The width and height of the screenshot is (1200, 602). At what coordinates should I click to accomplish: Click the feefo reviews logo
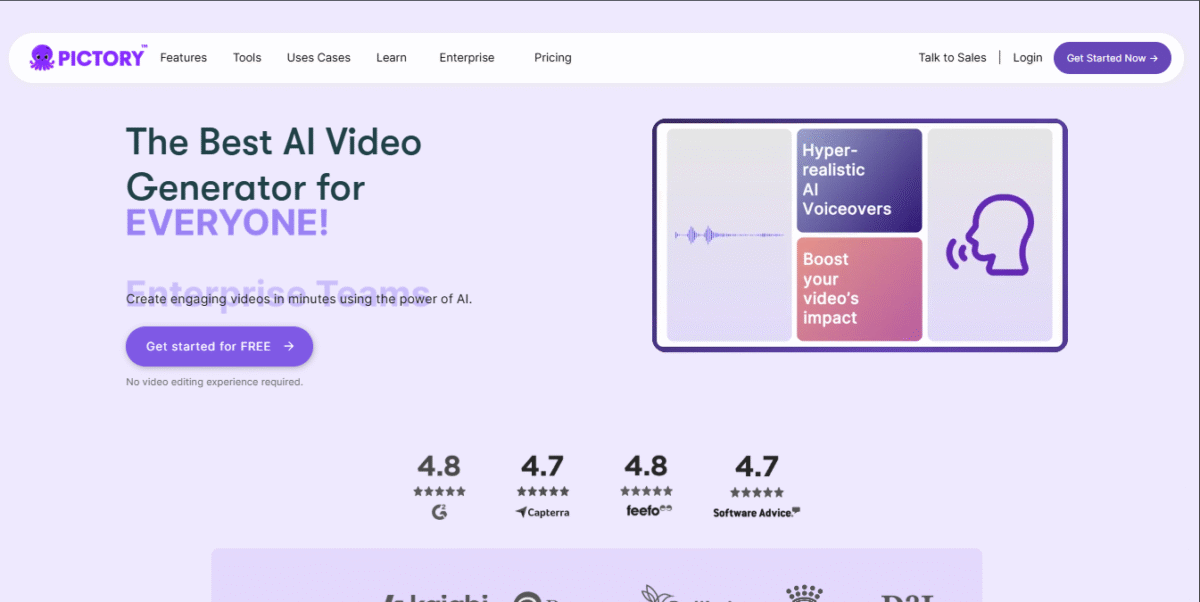pyautogui.click(x=646, y=511)
